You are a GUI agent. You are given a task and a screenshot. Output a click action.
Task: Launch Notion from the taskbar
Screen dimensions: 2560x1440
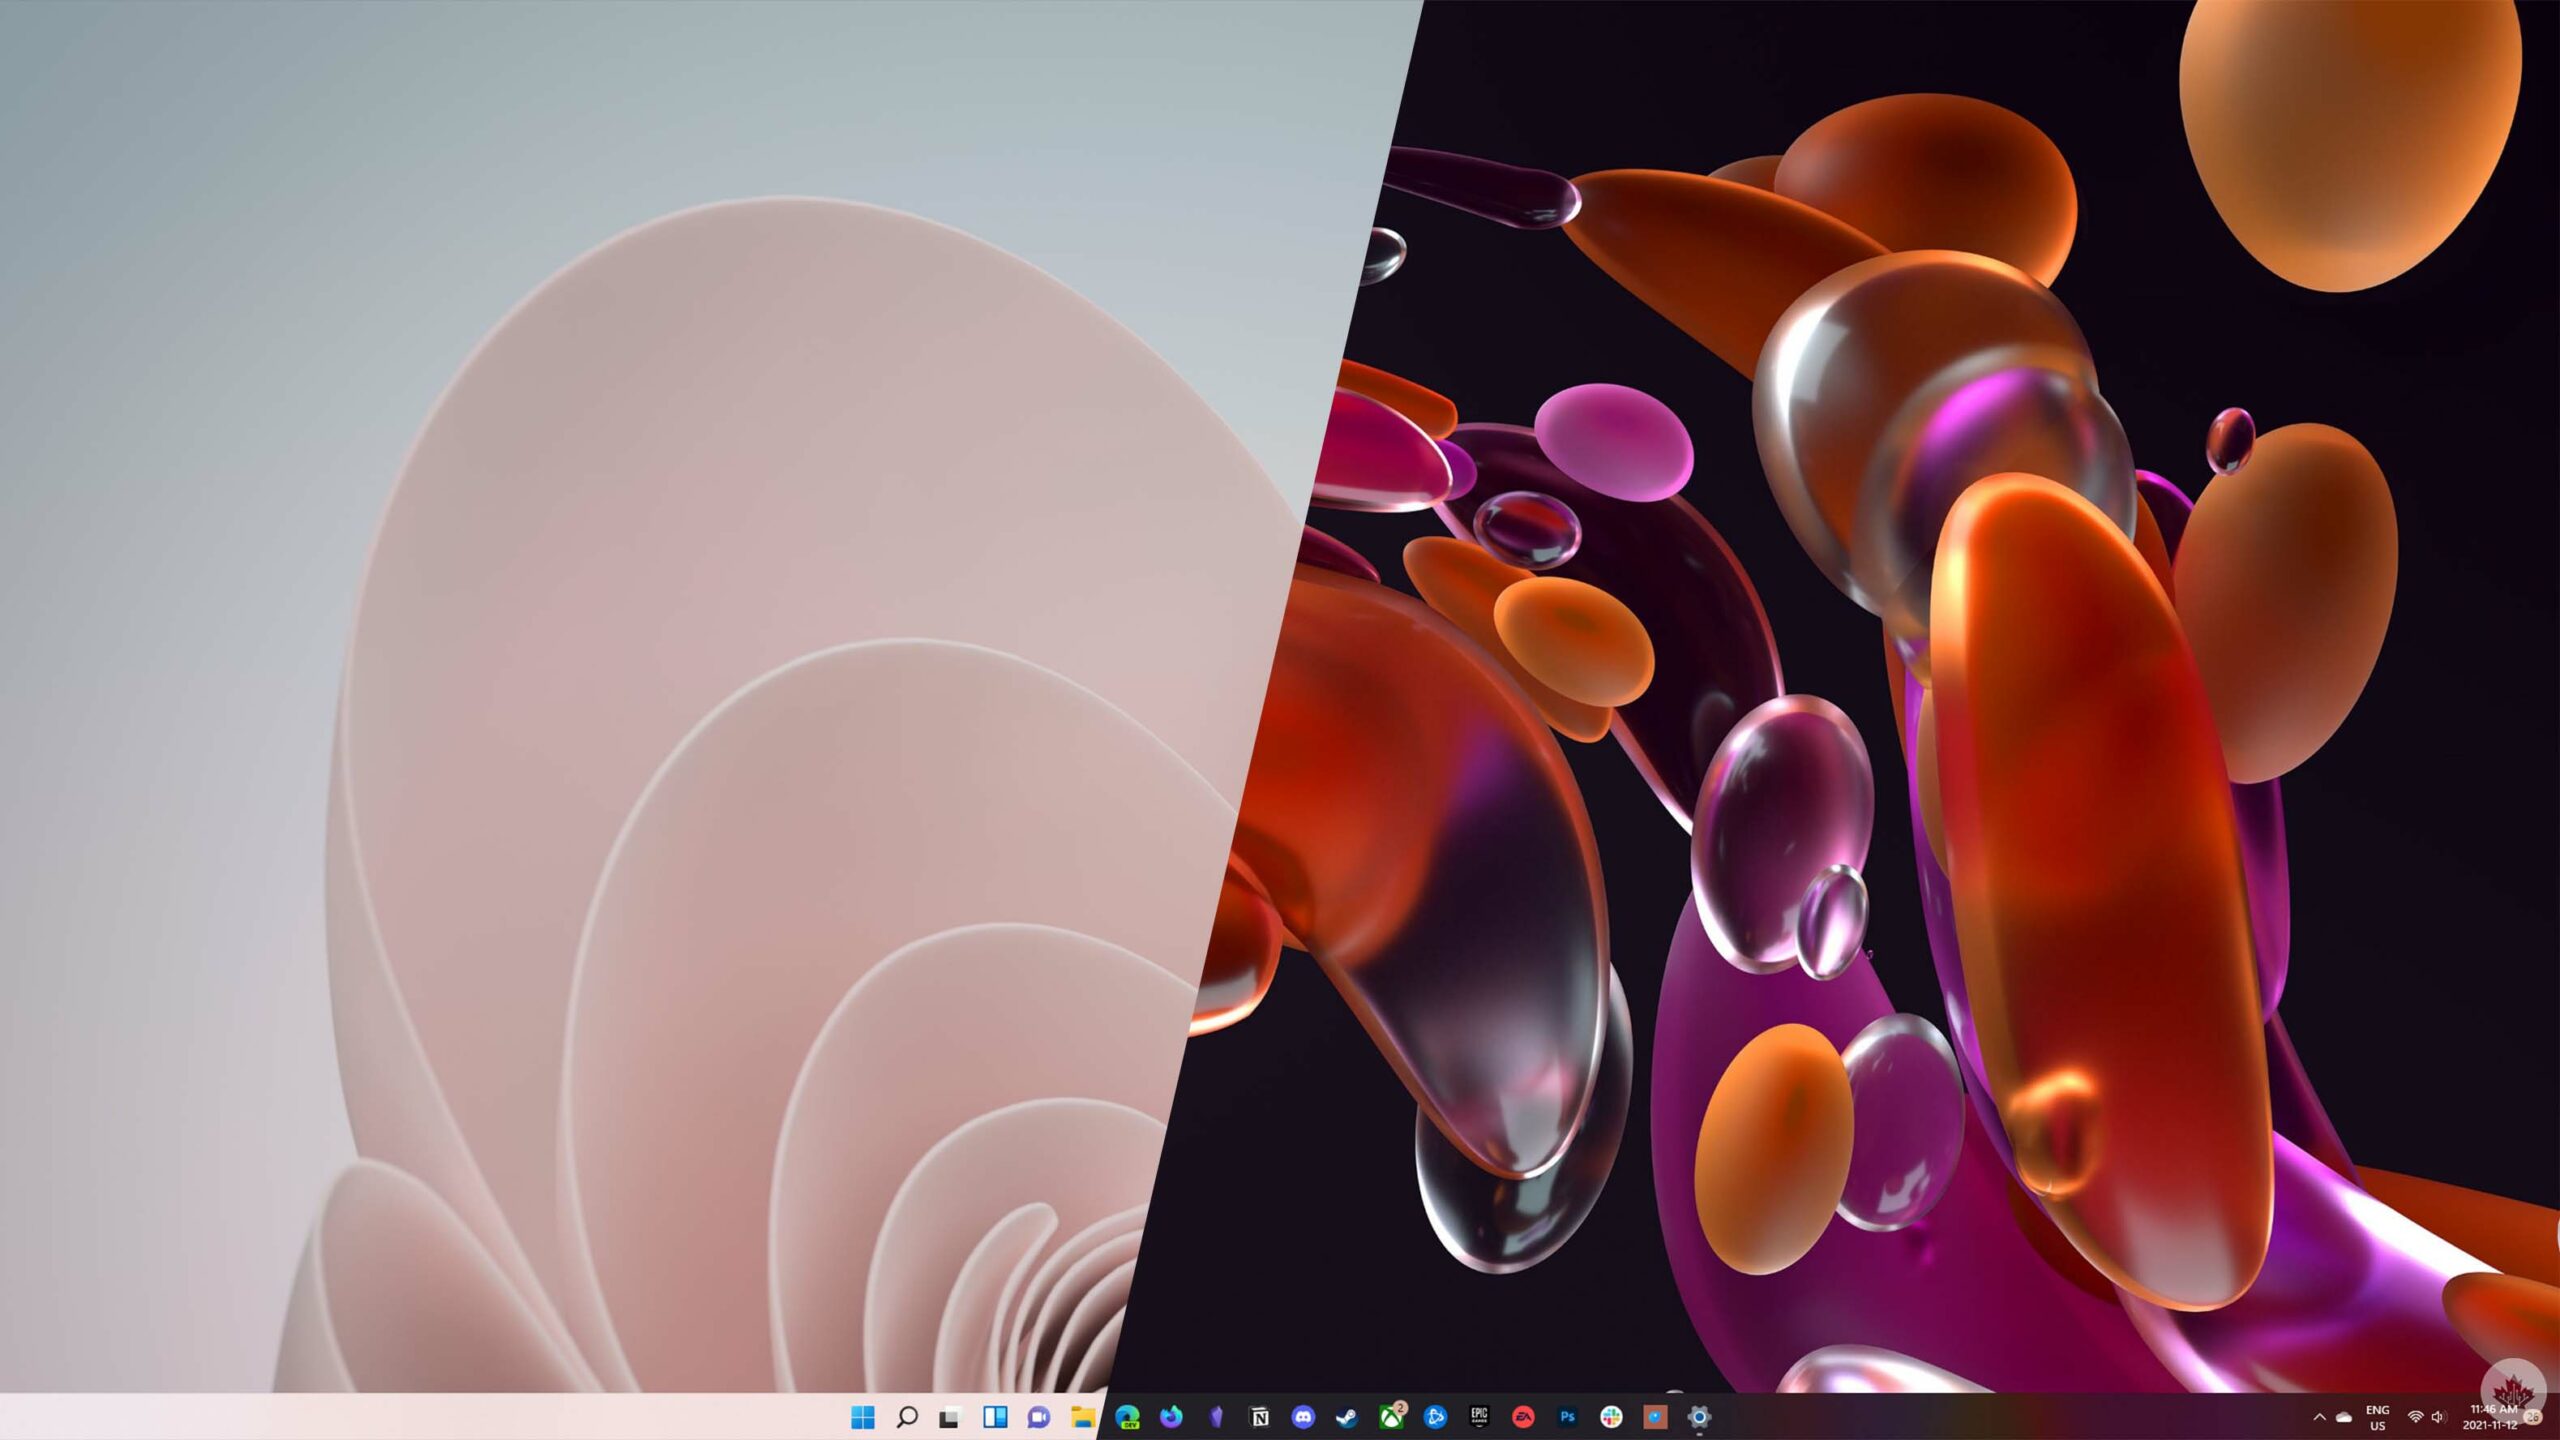(1260, 1417)
